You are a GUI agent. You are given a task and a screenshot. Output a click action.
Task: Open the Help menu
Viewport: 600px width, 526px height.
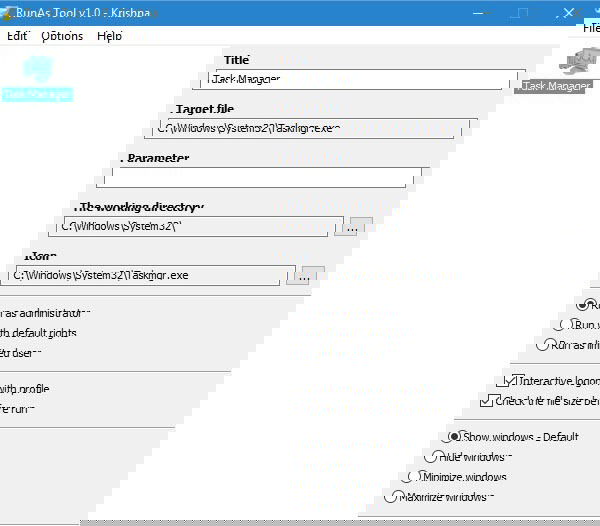109,36
